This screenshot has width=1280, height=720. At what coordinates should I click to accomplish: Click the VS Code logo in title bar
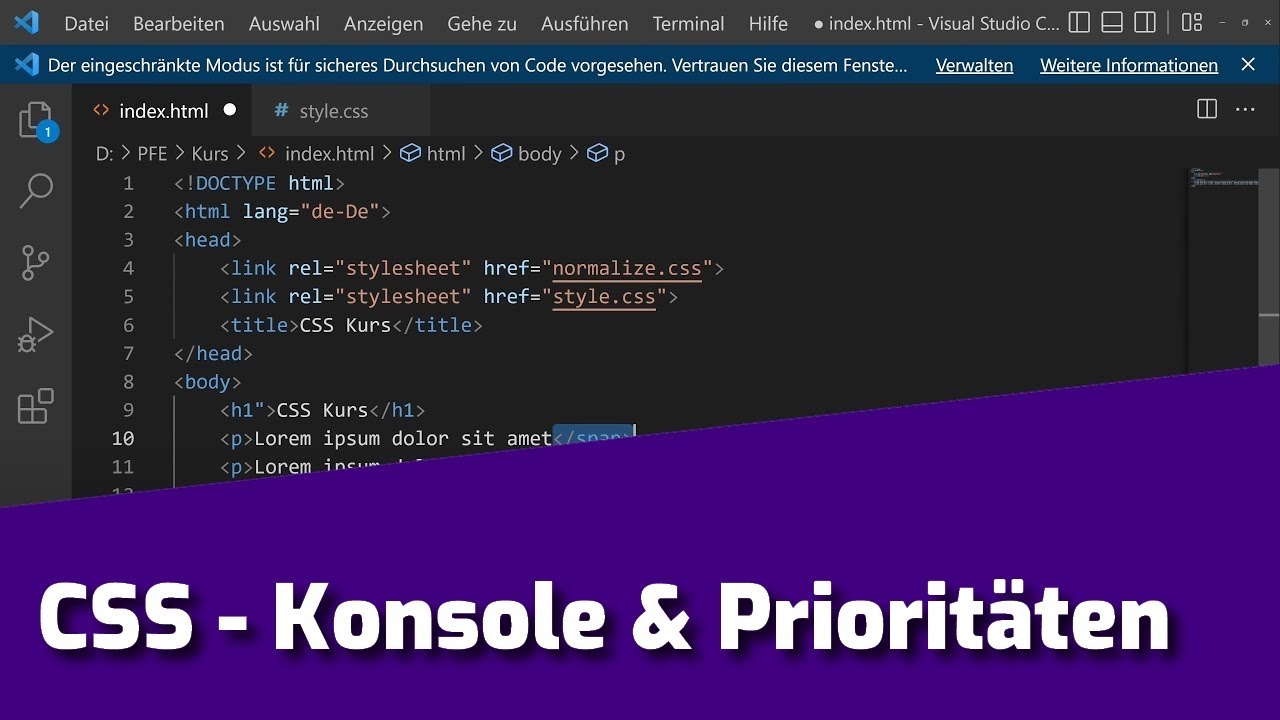pyautogui.click(x=26, y=22)
